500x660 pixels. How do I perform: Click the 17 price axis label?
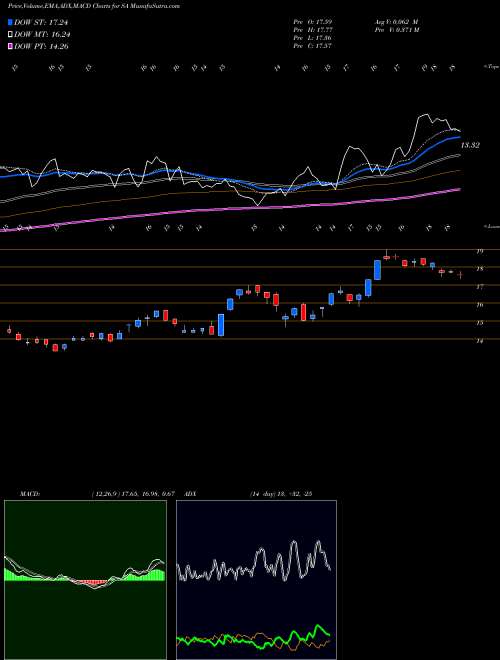click(479, 286)
